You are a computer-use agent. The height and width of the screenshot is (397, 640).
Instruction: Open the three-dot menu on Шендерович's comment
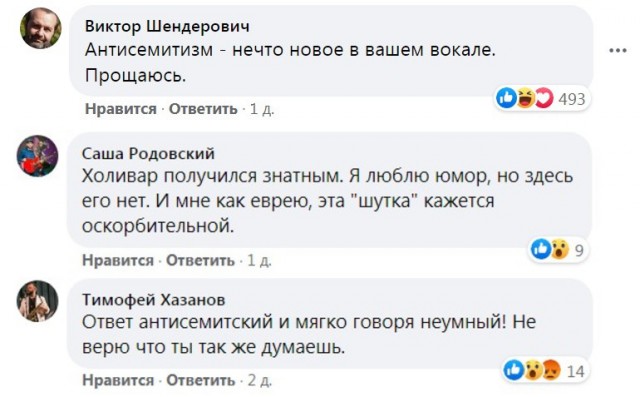point(617,51)
